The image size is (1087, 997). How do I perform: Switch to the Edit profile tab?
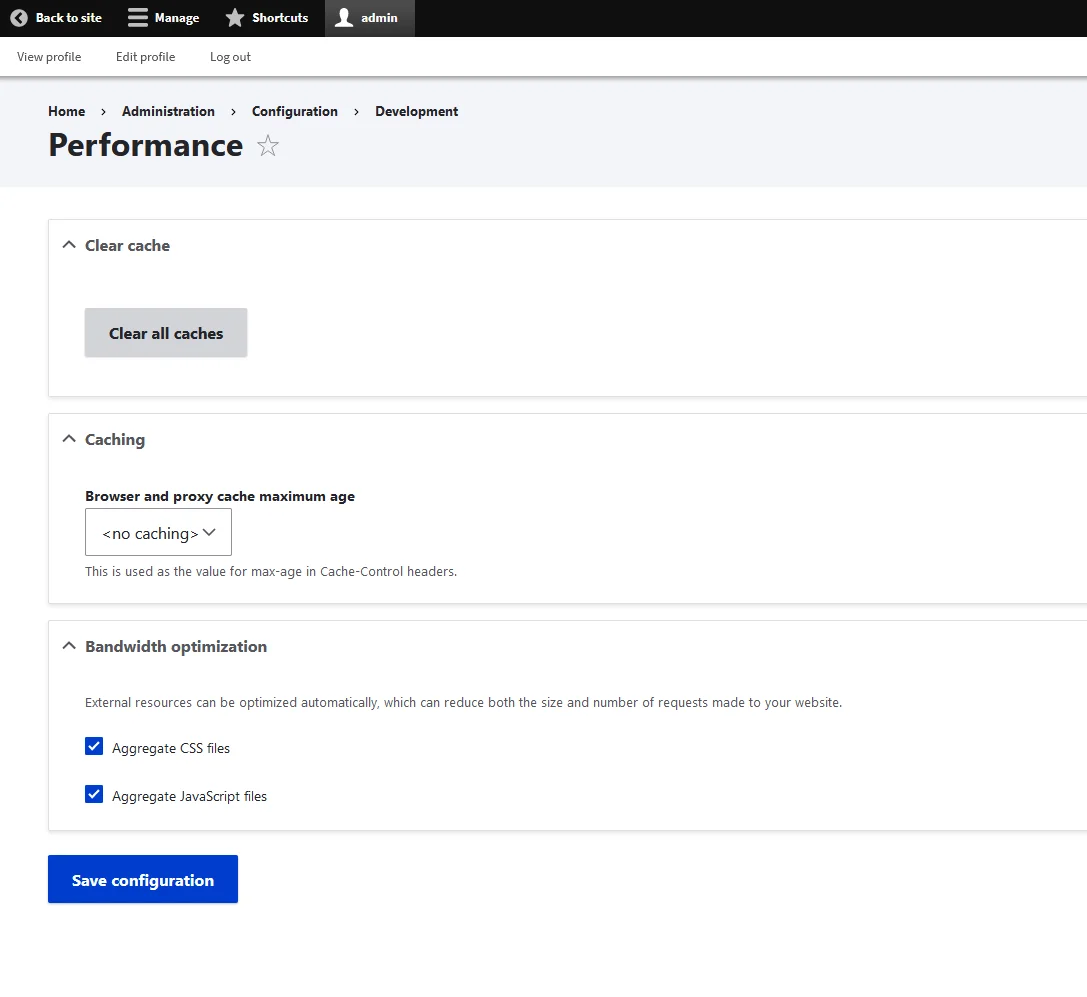click(144, 57)
